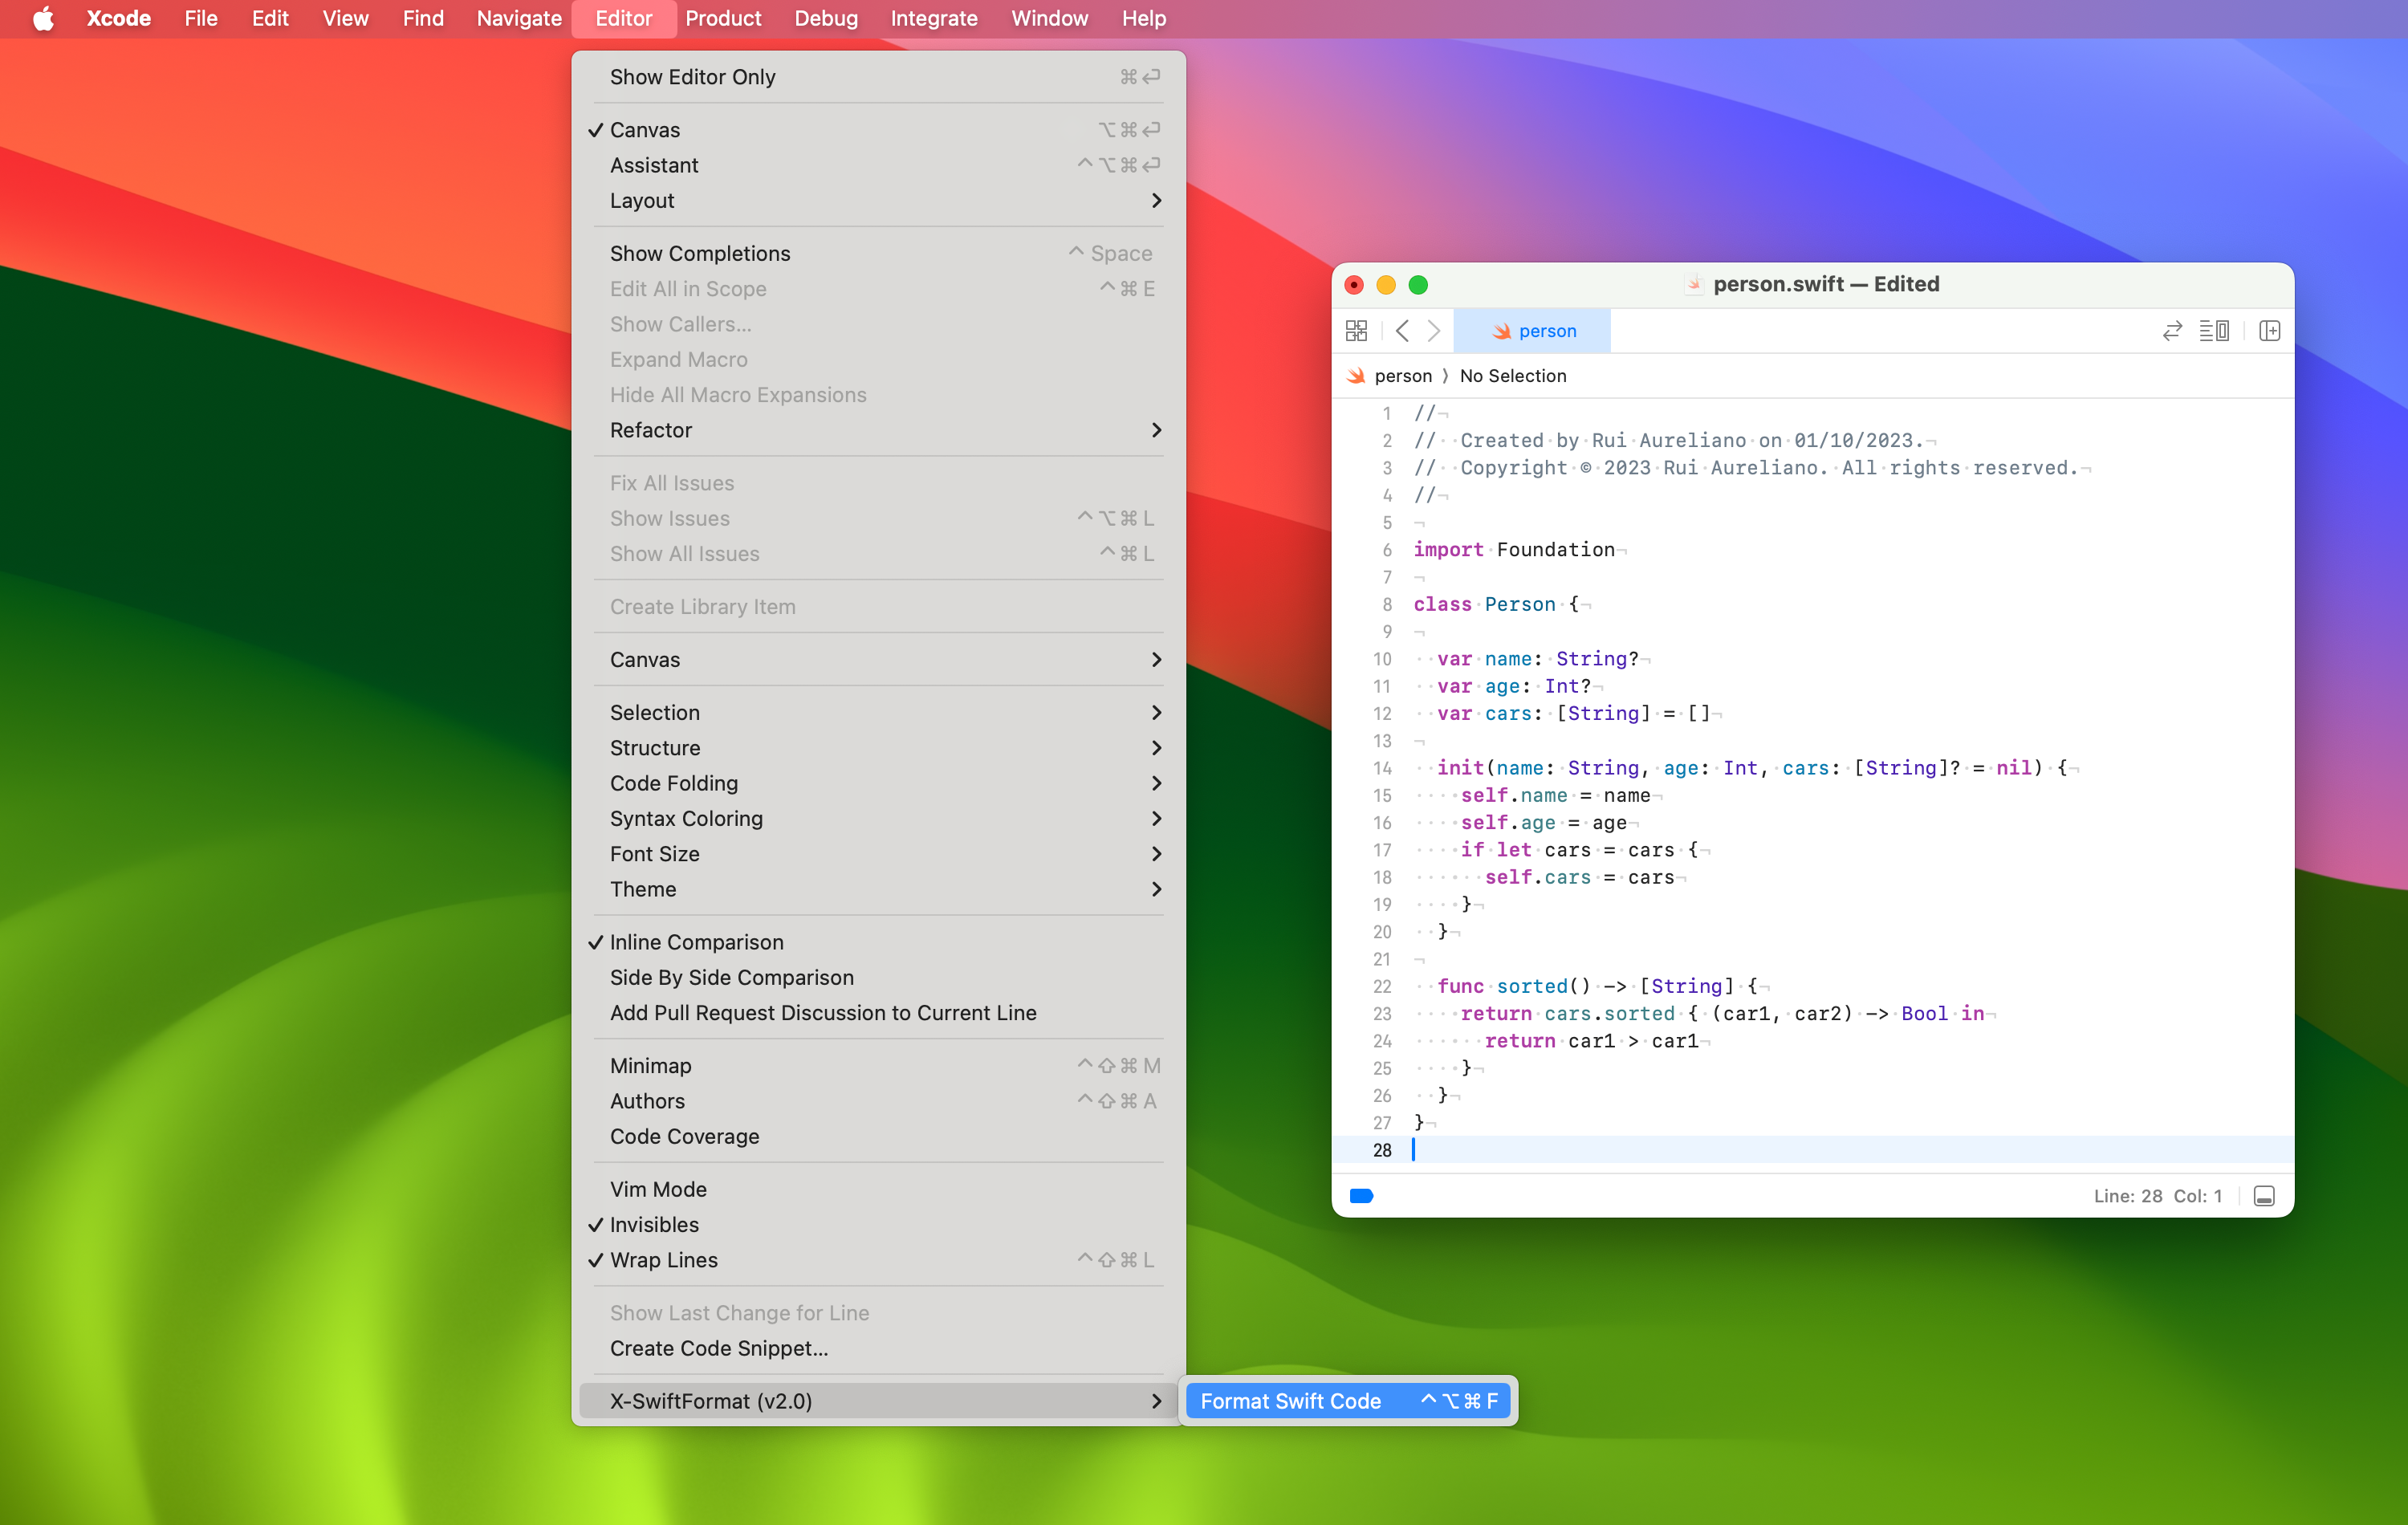Click Create Code Snippet…
The width and height of the screenshot is (2408, 1525).
coord(718,1348)
